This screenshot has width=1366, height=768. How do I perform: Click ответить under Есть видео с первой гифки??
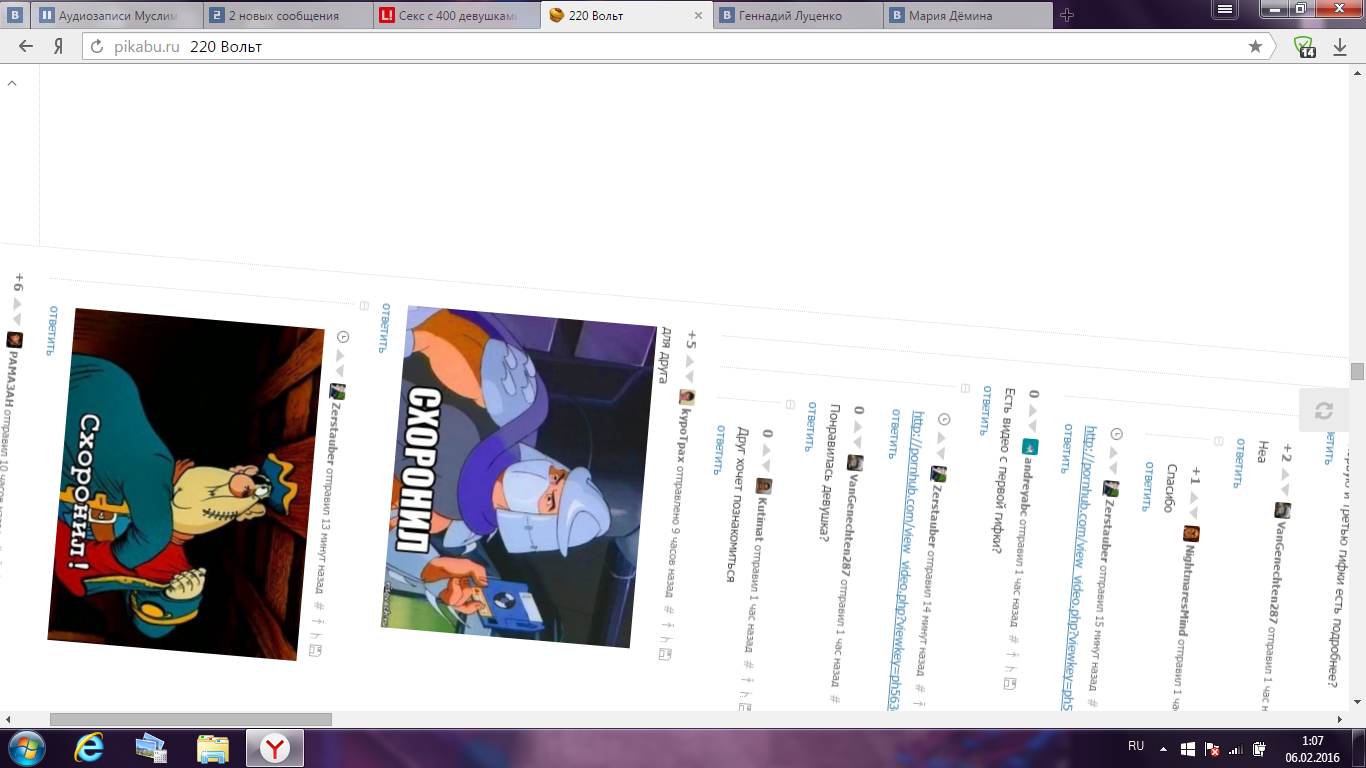(984, 411)
